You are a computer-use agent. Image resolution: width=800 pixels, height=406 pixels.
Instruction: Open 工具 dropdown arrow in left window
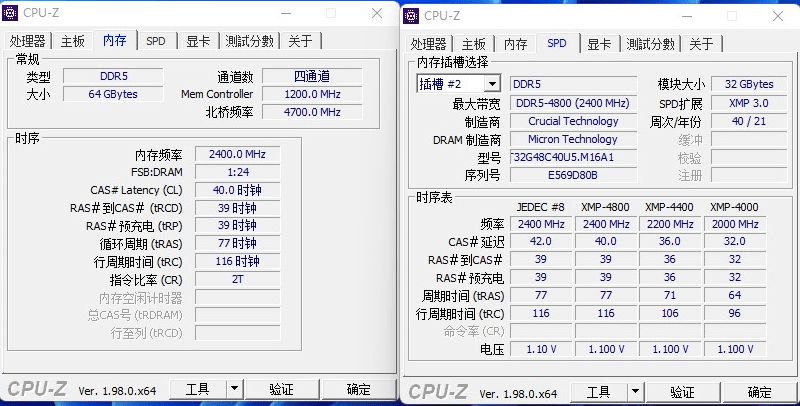coord(234,389)
